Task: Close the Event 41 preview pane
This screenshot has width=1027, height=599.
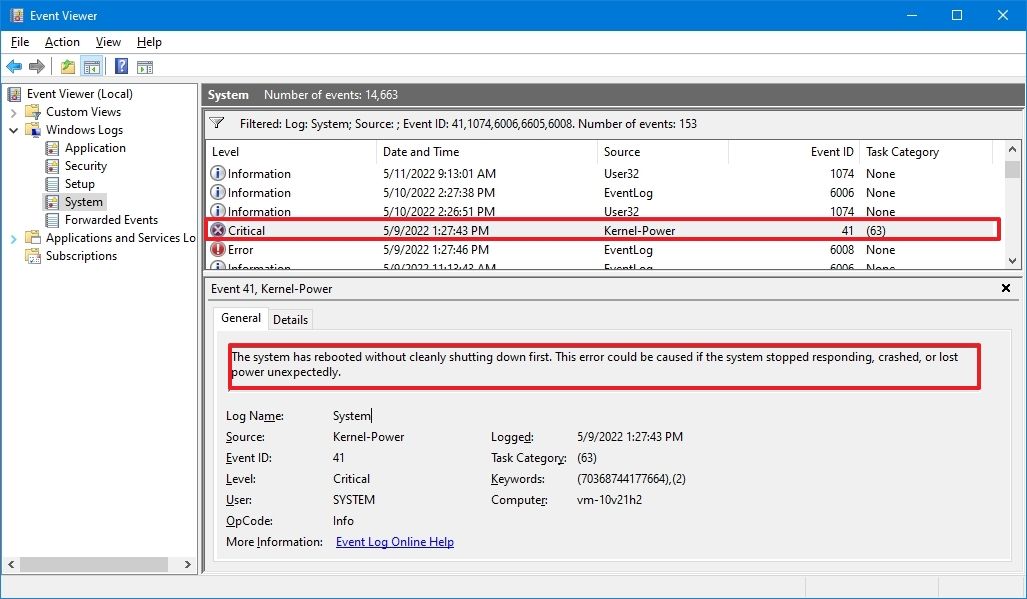Action: tap(1005, 288)
